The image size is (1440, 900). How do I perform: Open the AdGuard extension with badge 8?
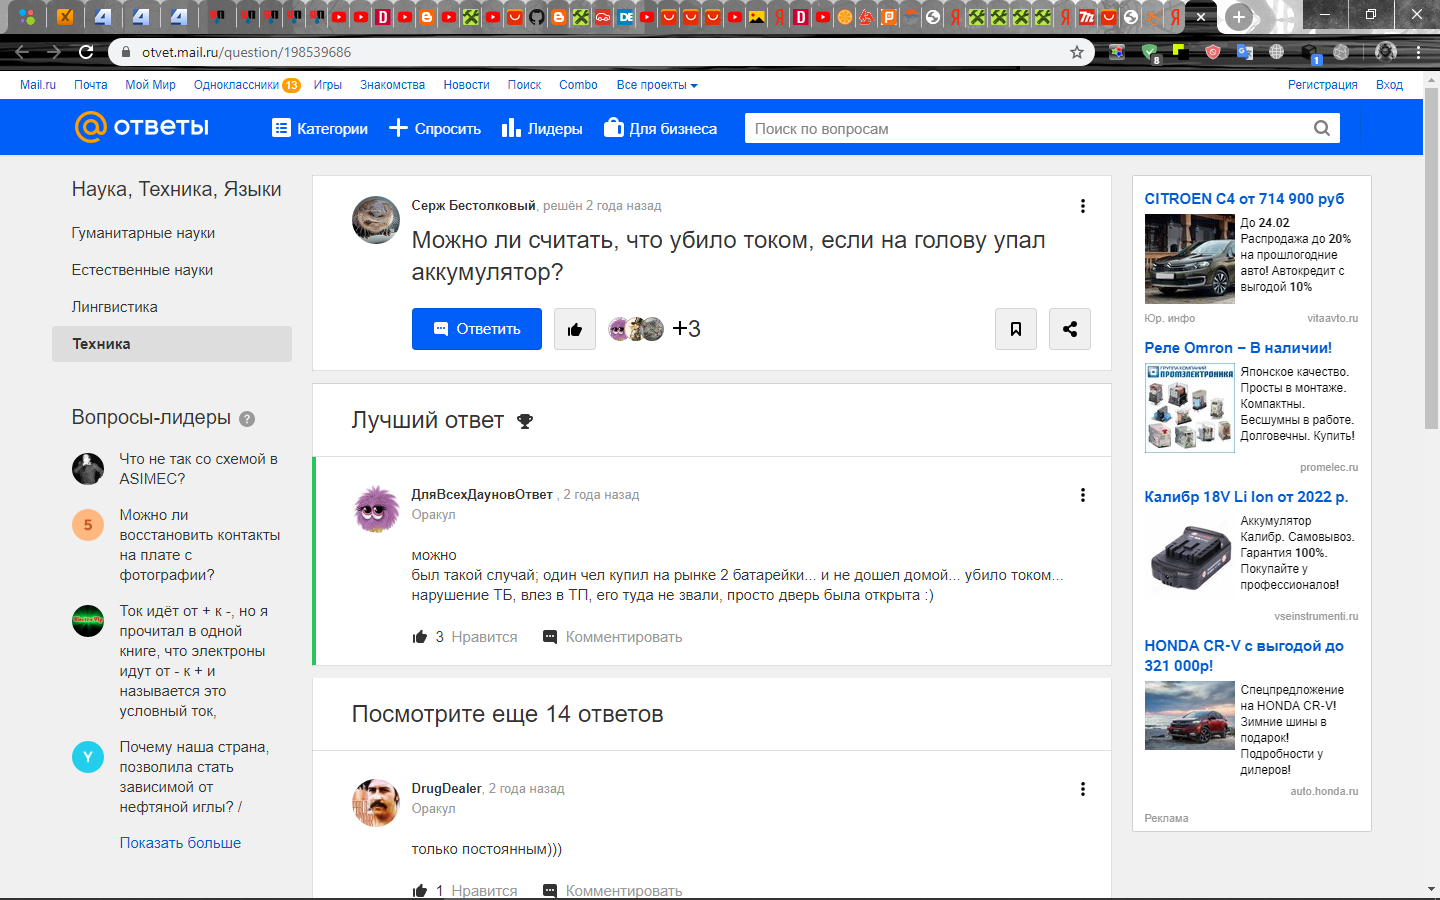(x=1150, y=52)
